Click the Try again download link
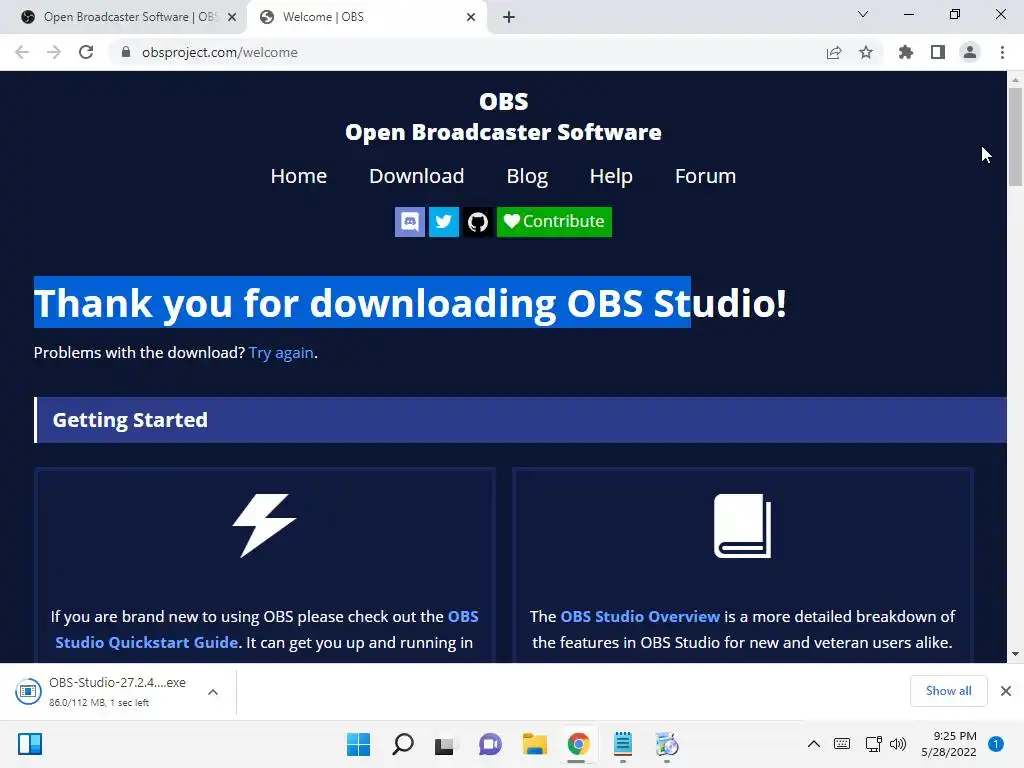 coord(281,353)
